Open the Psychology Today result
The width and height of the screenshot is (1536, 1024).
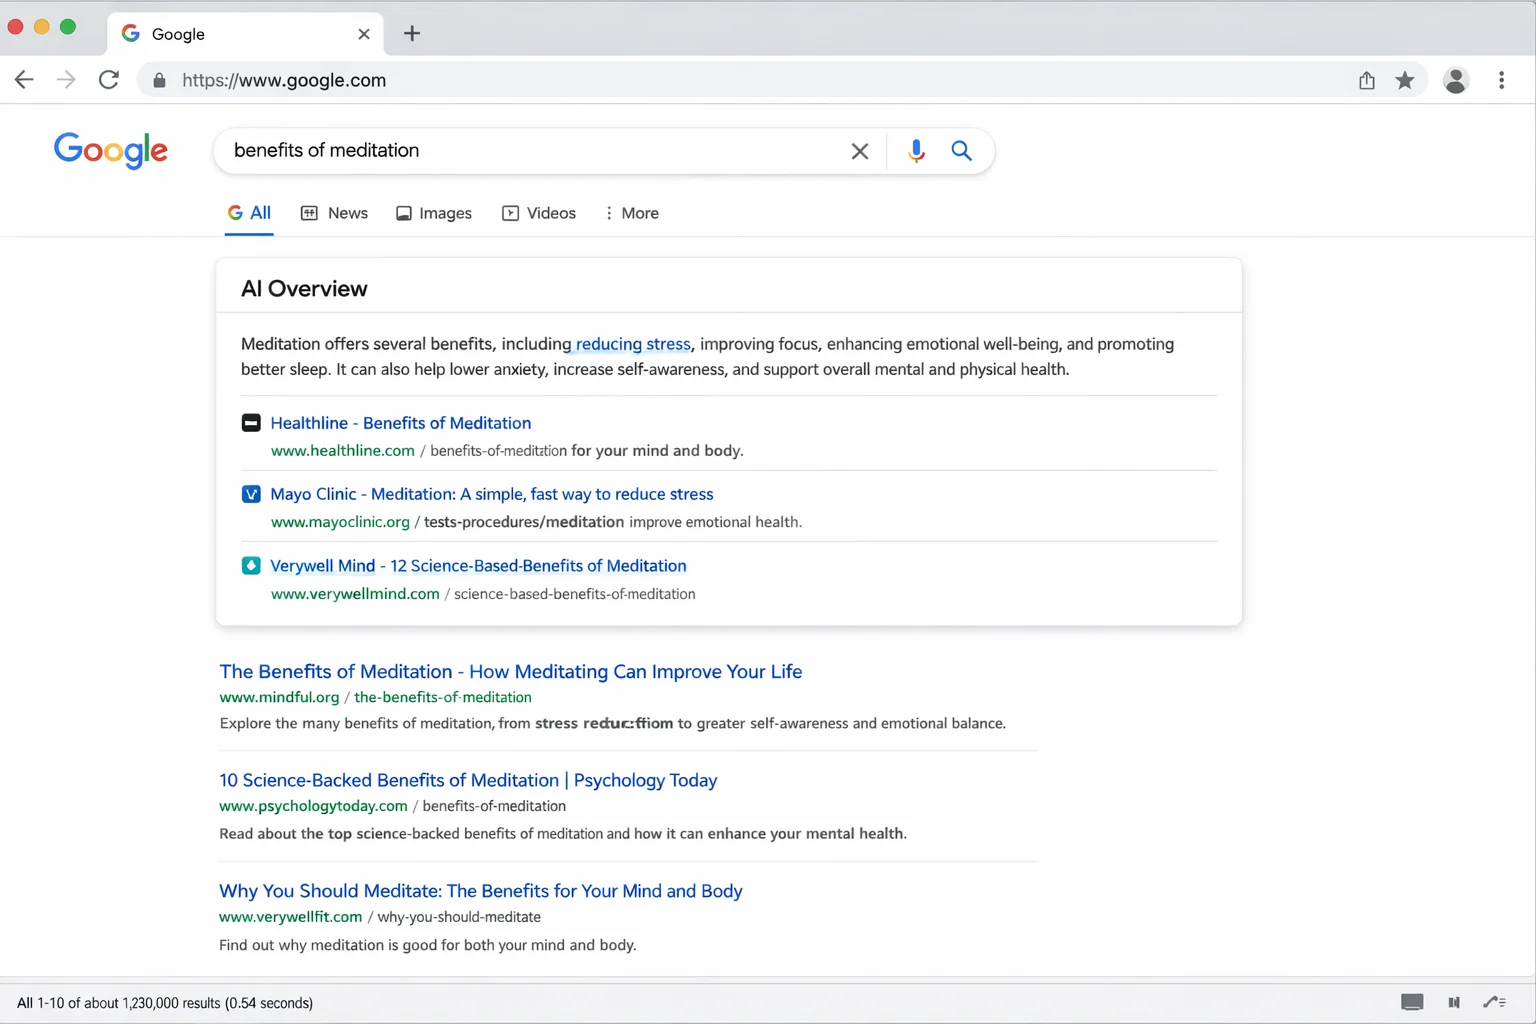pyautogui.click(x=468, y=780)
